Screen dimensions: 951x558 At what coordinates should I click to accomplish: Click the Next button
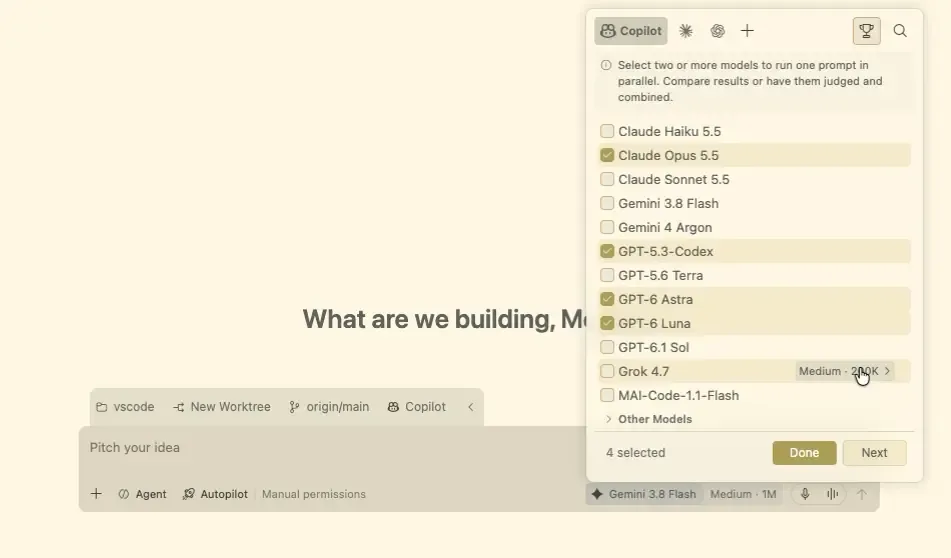point(875,453)
